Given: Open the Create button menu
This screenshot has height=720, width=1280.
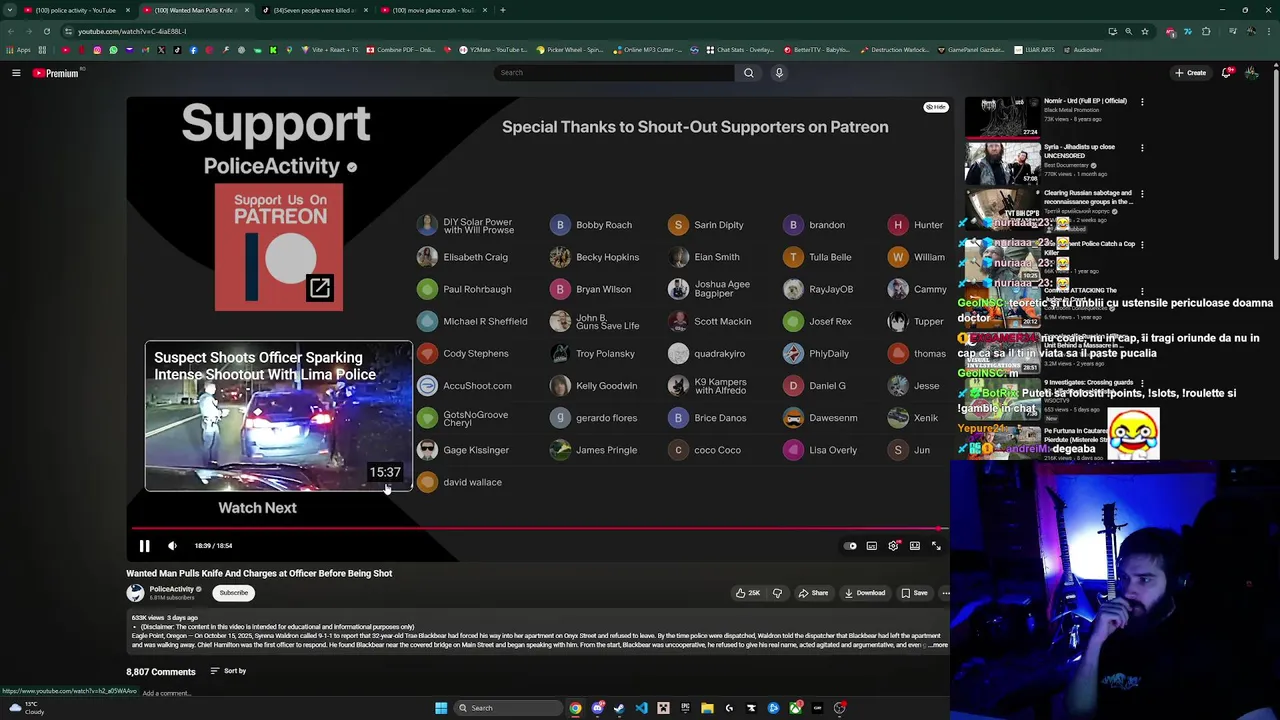Looking at the screenshot, I should pos(1190,73).
